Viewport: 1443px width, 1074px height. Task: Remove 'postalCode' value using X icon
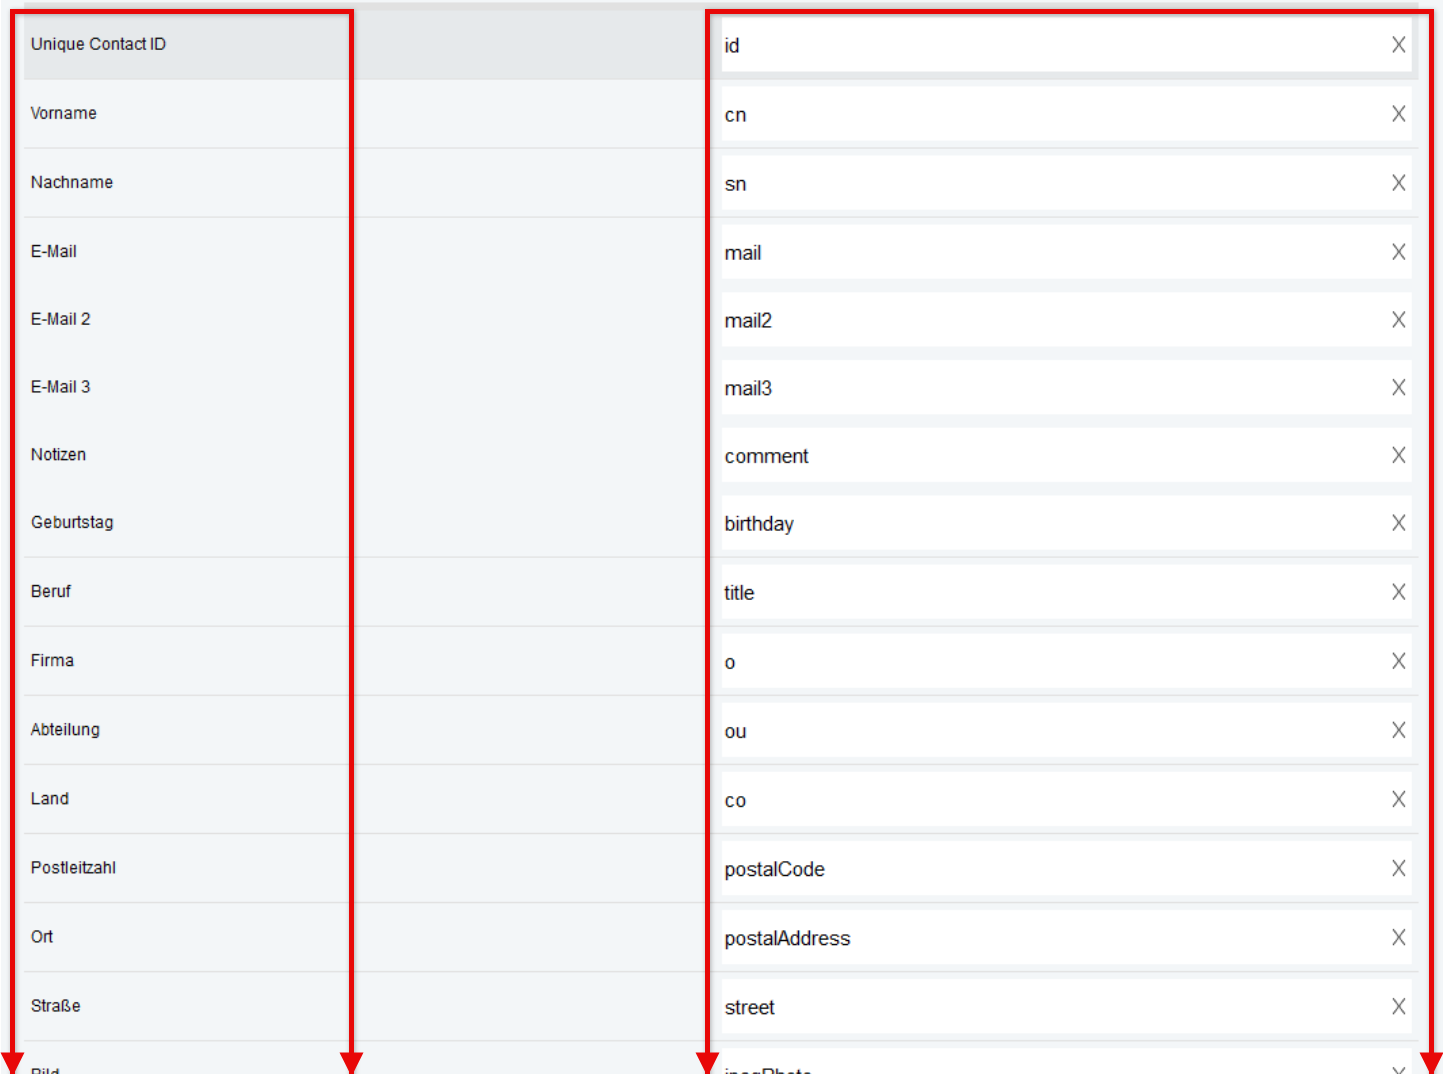[x=1398, y=868]
